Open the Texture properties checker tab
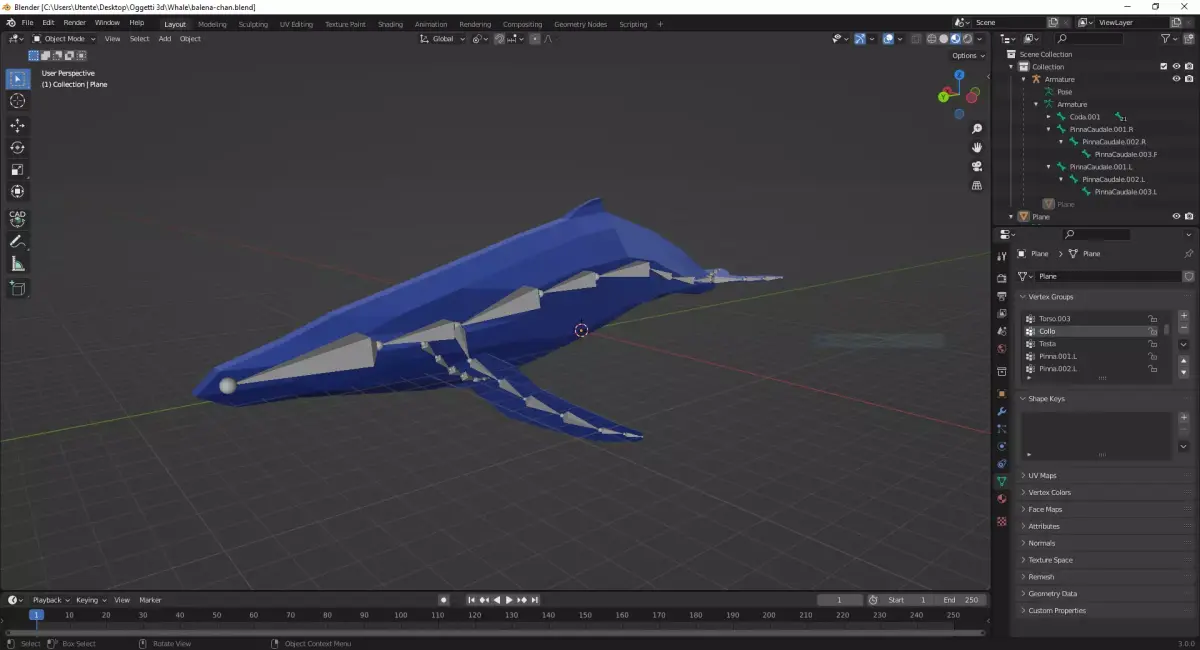The width and height of the screenshot is (1200, 650). (1001, 521)
